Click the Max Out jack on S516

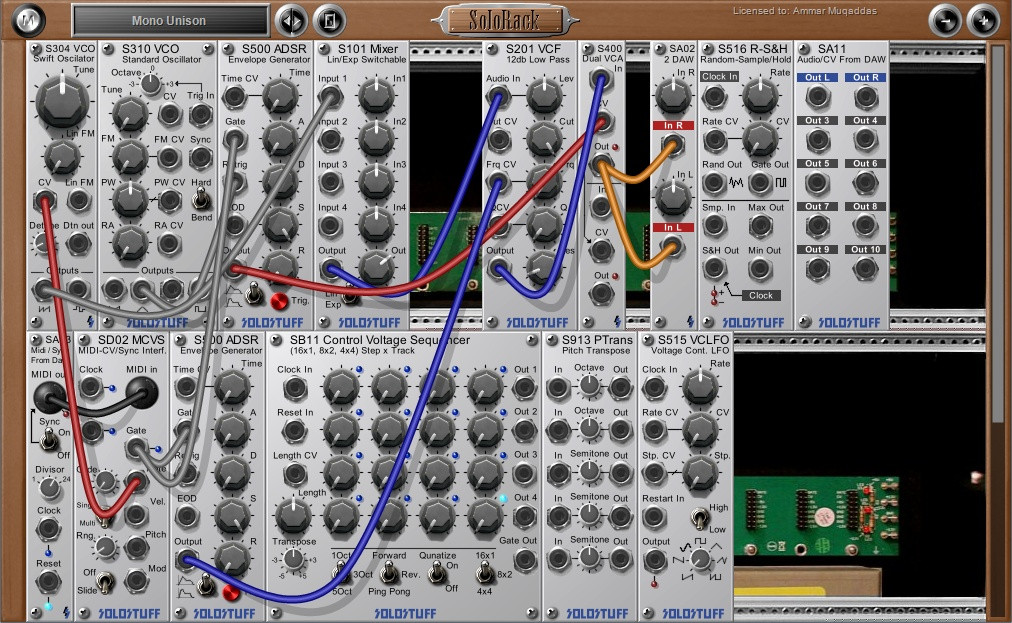tap(760, 227)
